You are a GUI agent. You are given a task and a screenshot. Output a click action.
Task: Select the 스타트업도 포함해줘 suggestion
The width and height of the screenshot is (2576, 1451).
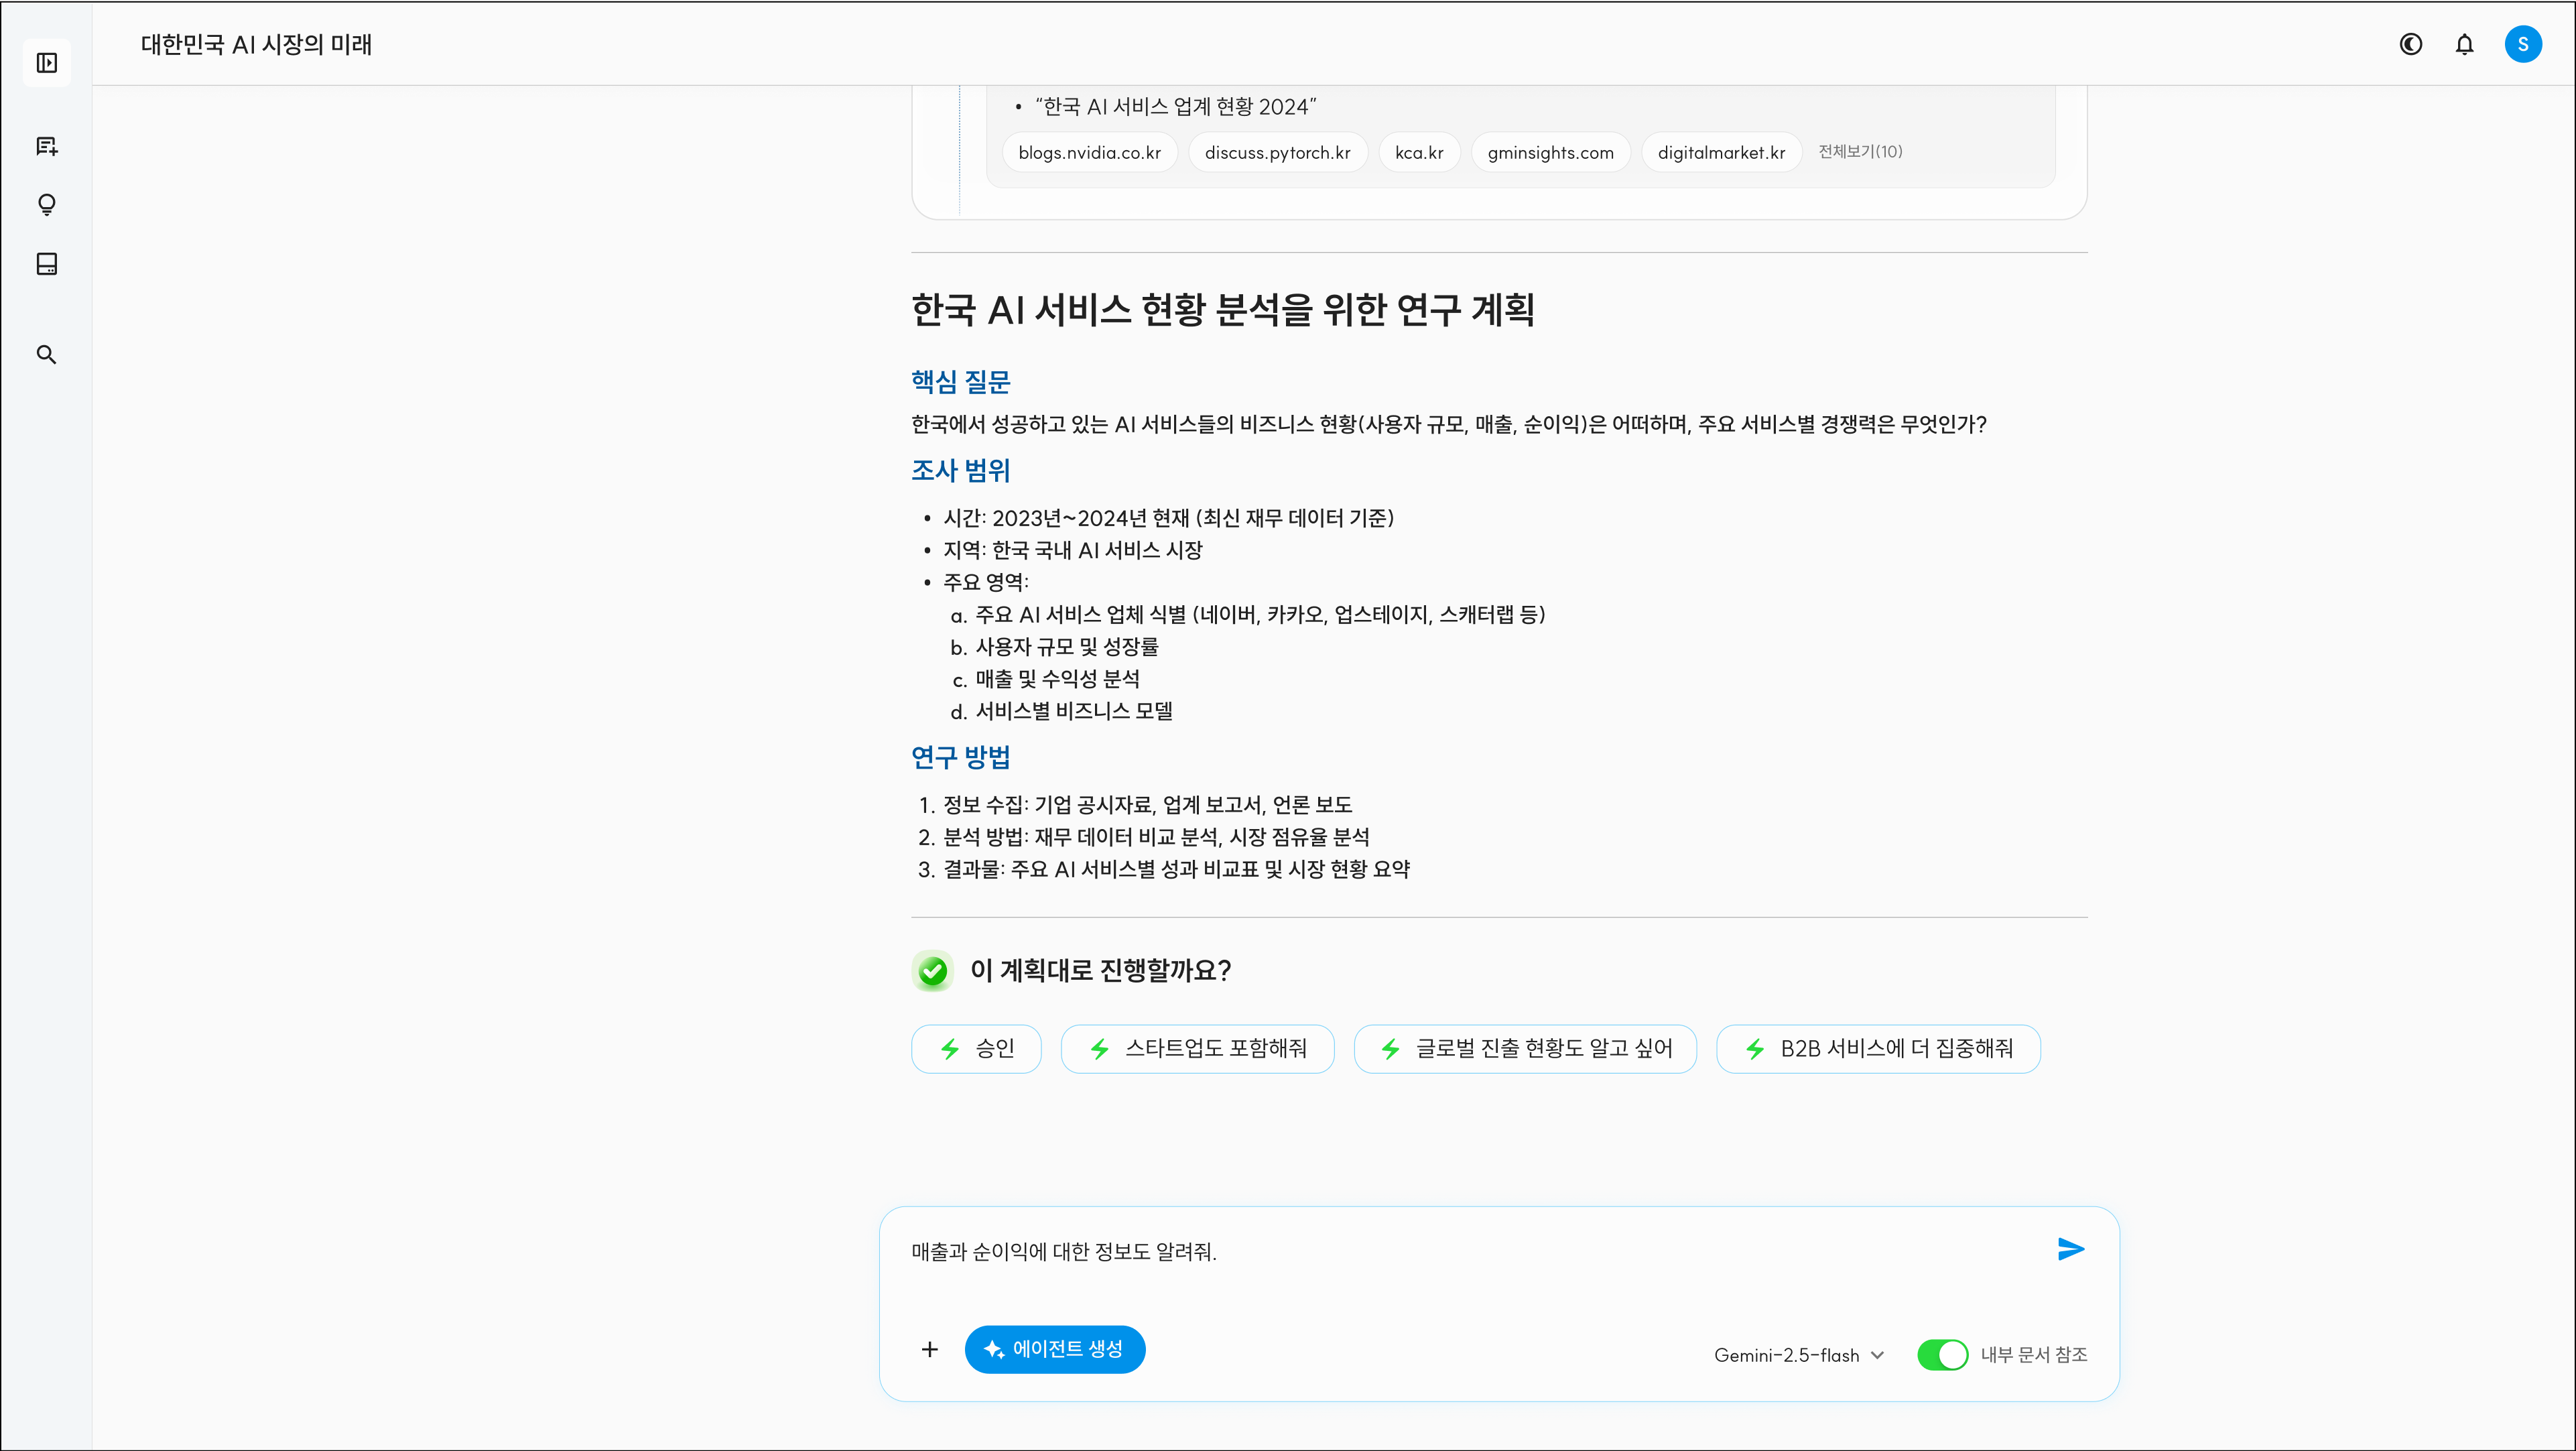coord(1197,1049)
